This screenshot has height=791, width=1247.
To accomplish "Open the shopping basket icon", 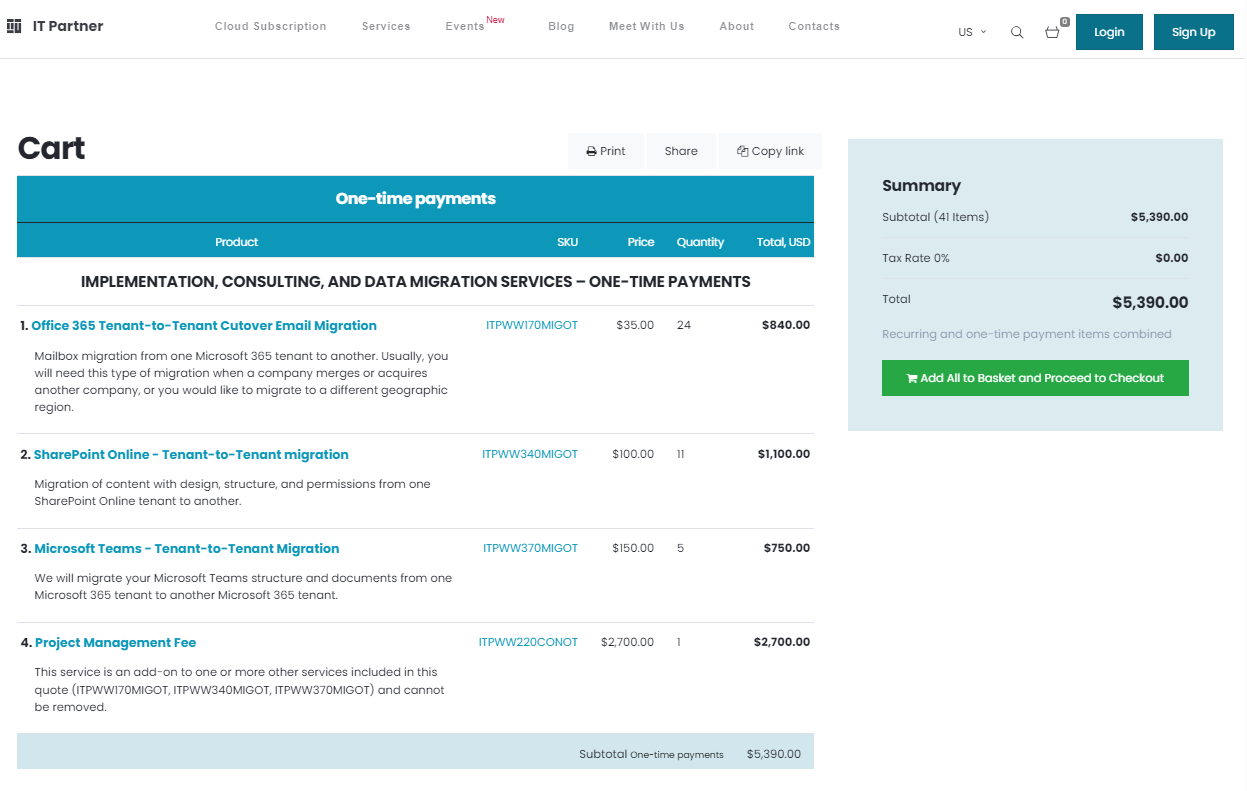I will [1052, 32].
